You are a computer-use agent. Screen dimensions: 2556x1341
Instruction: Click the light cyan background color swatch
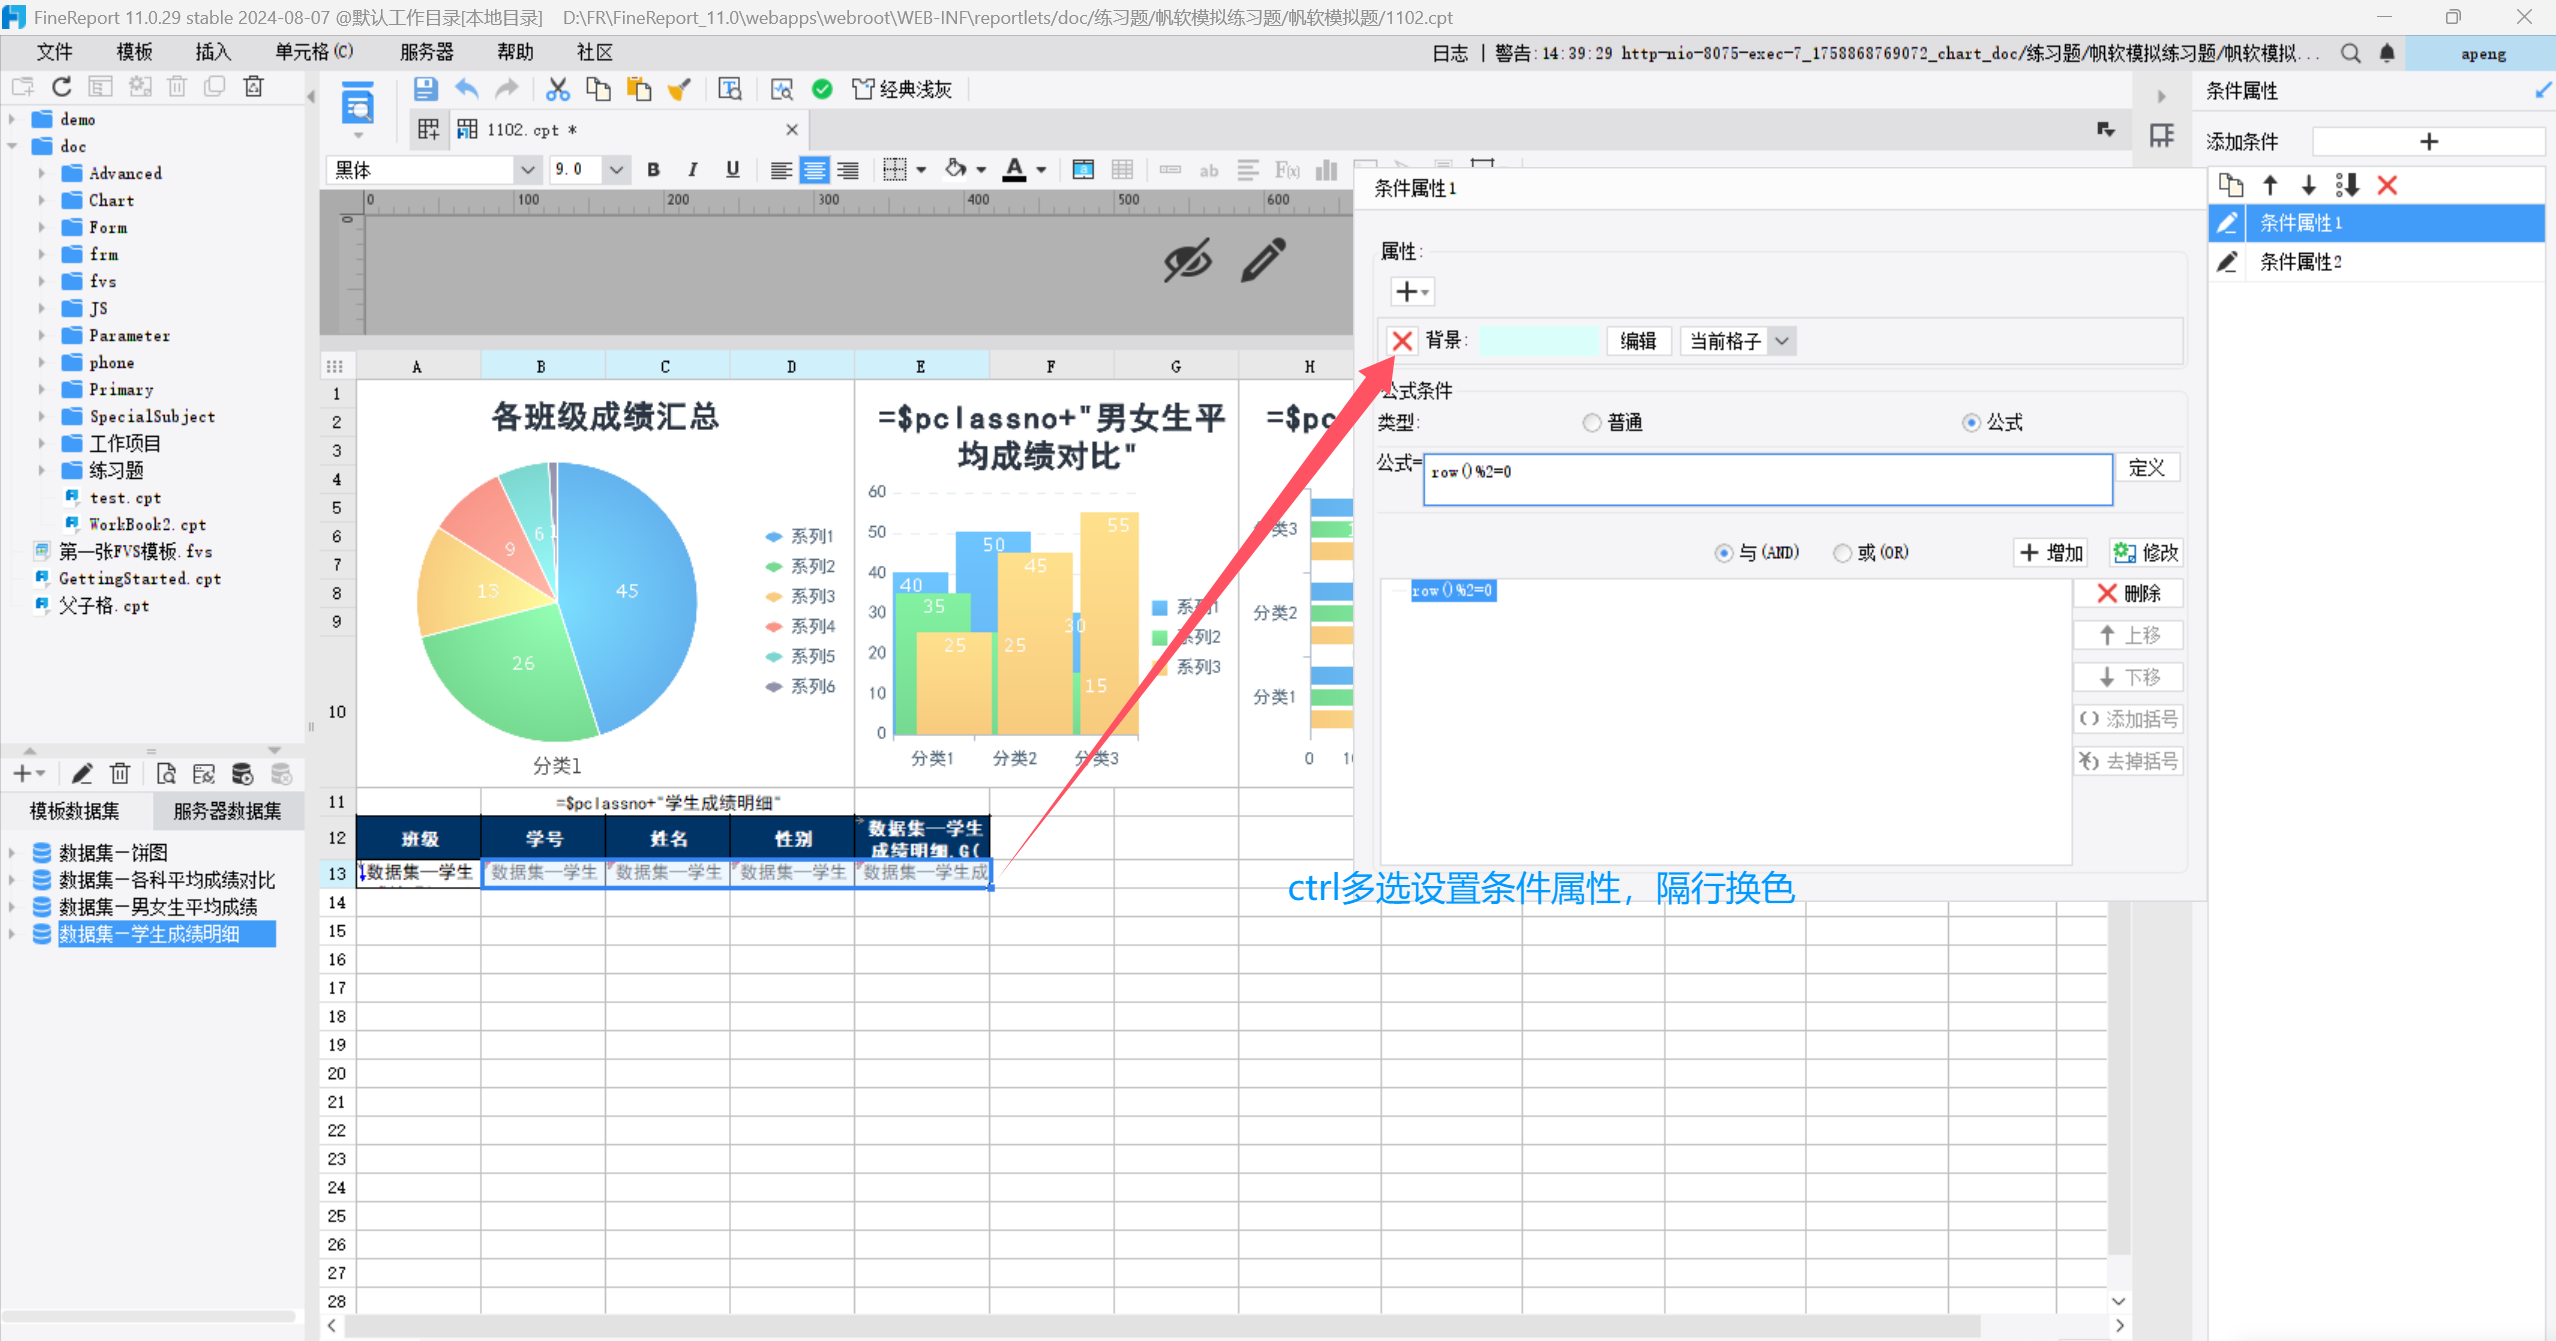1538,342
